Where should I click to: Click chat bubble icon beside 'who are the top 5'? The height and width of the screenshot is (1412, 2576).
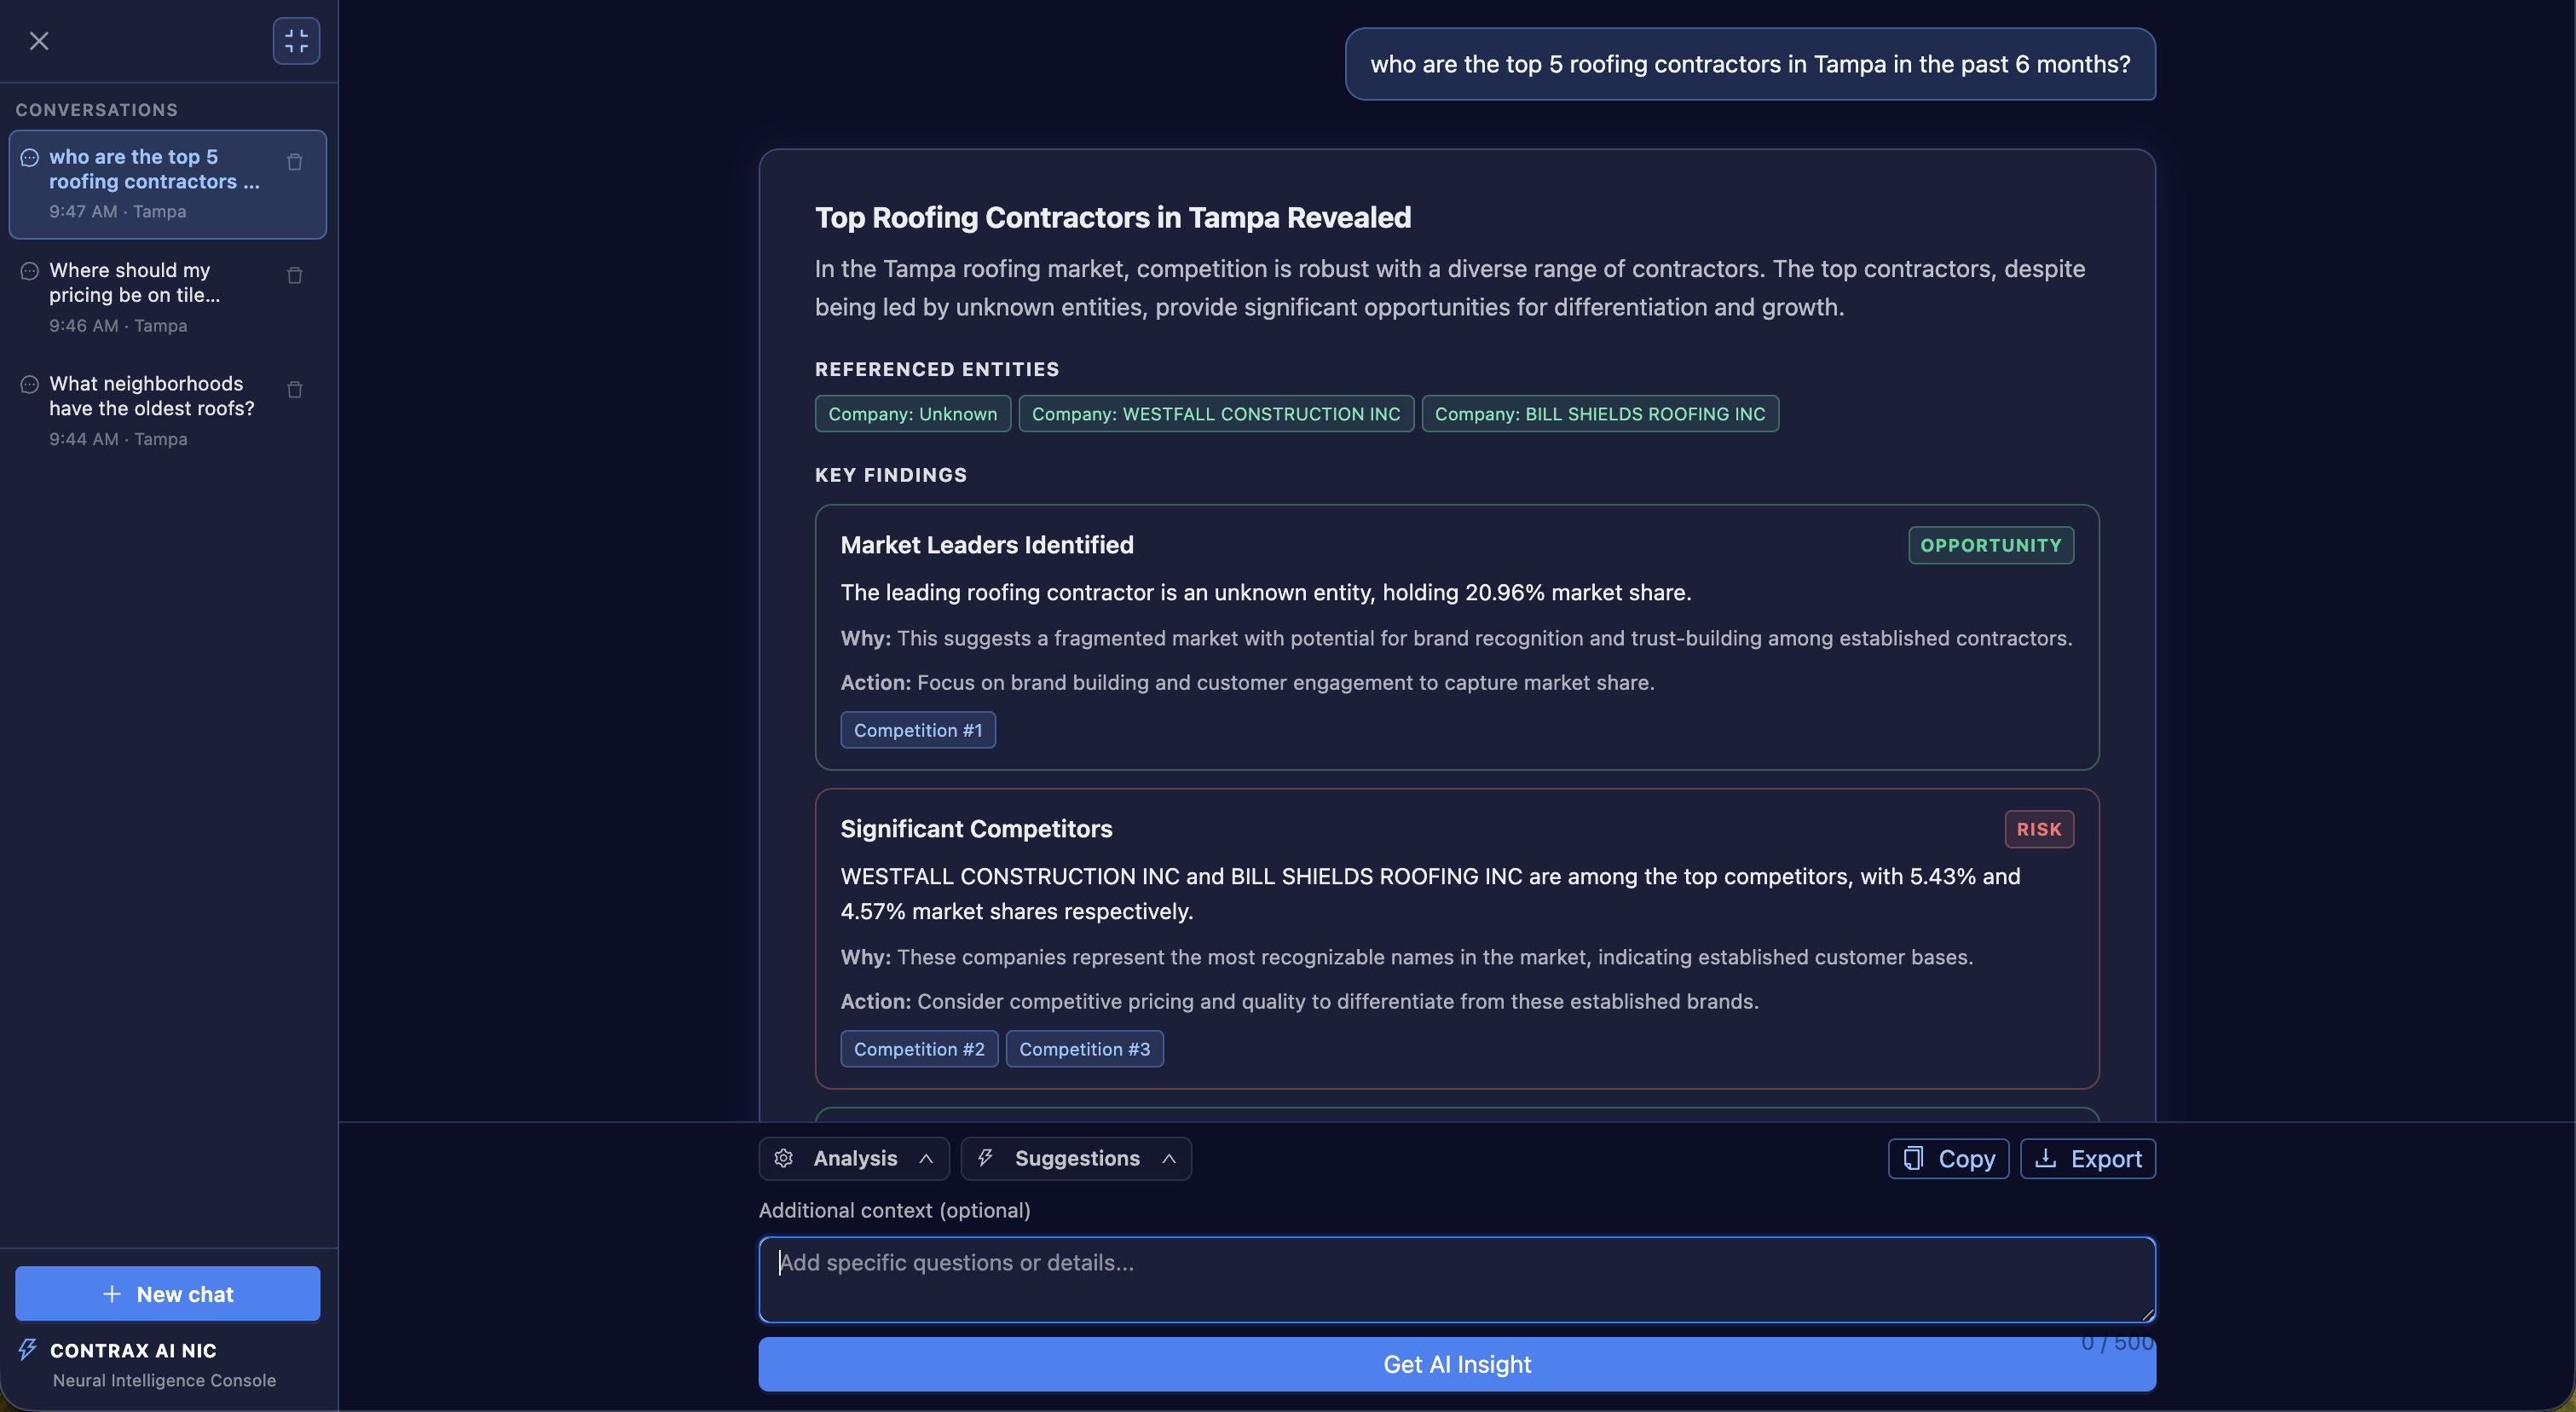click(30, 157)
